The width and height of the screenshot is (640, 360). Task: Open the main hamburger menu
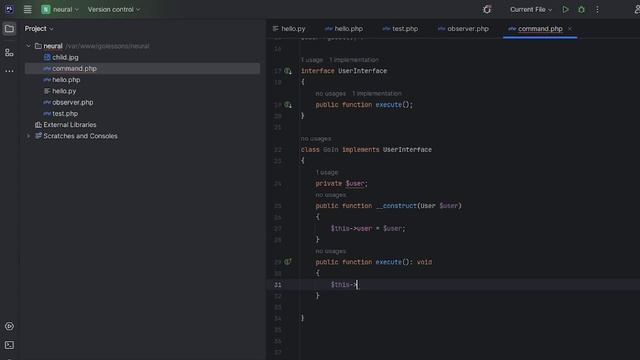(27, 9)
